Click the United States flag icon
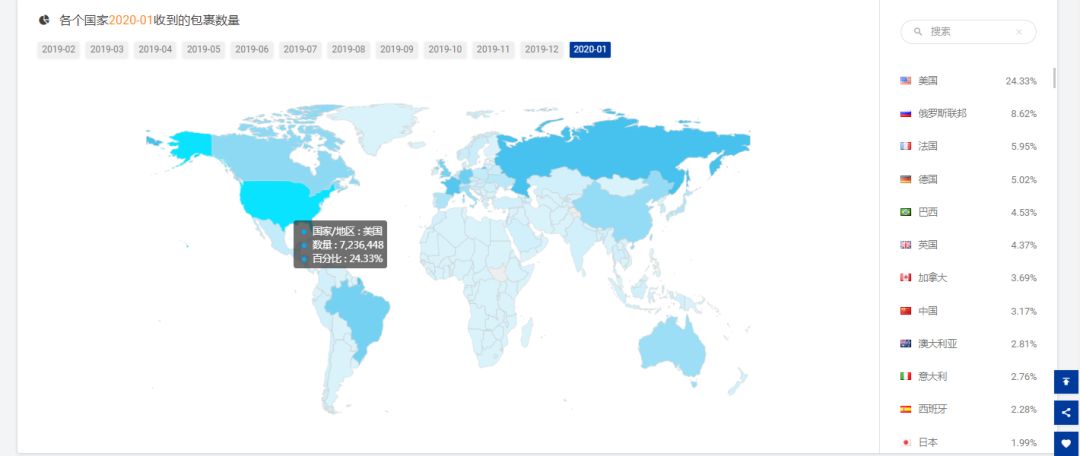This screenshot has height=456, width=1080. (906, 80)
